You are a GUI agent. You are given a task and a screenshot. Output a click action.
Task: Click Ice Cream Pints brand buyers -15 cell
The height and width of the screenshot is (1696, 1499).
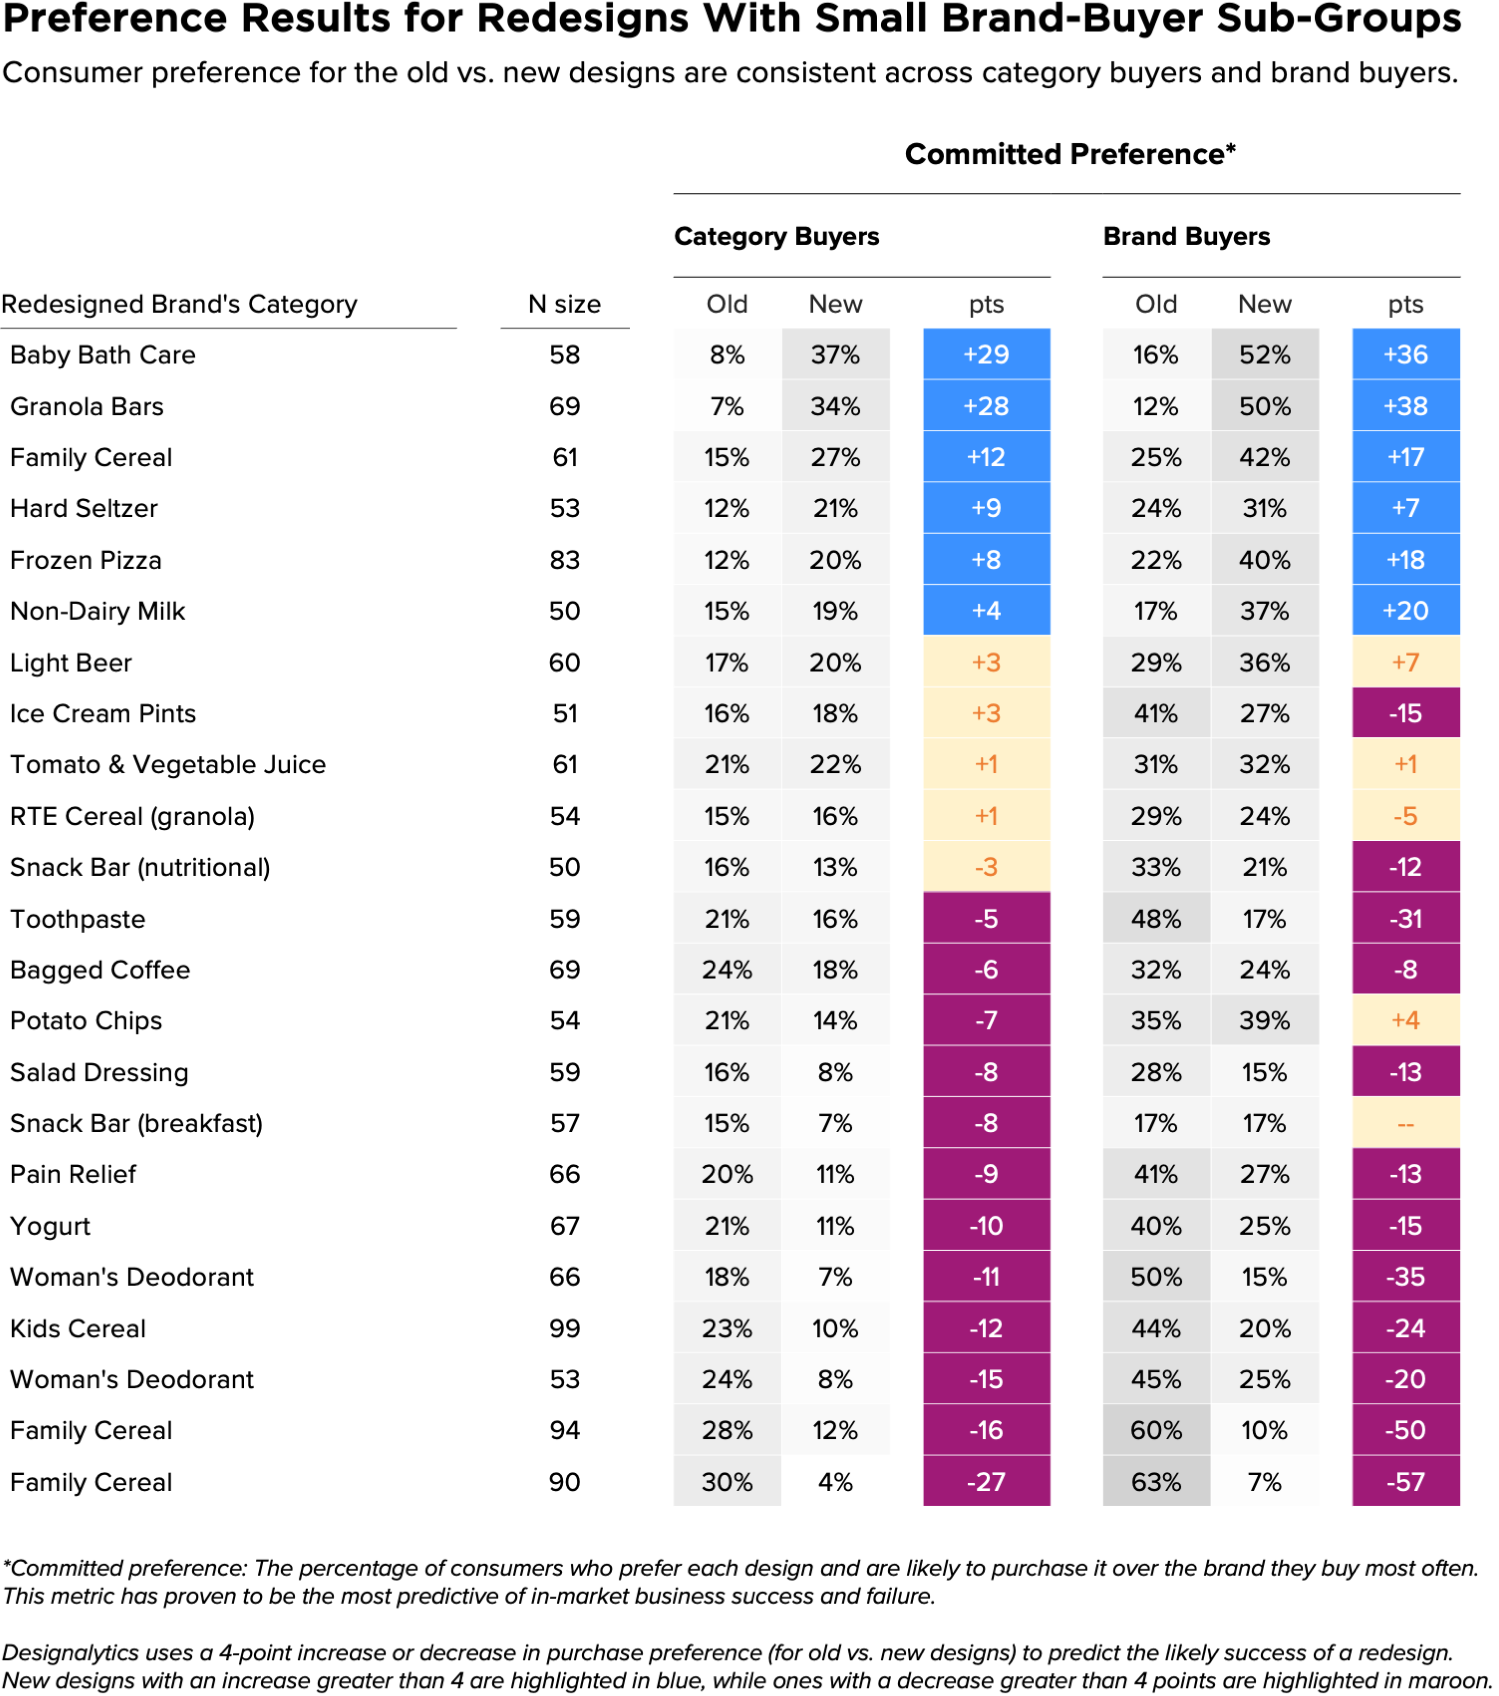1405,713
